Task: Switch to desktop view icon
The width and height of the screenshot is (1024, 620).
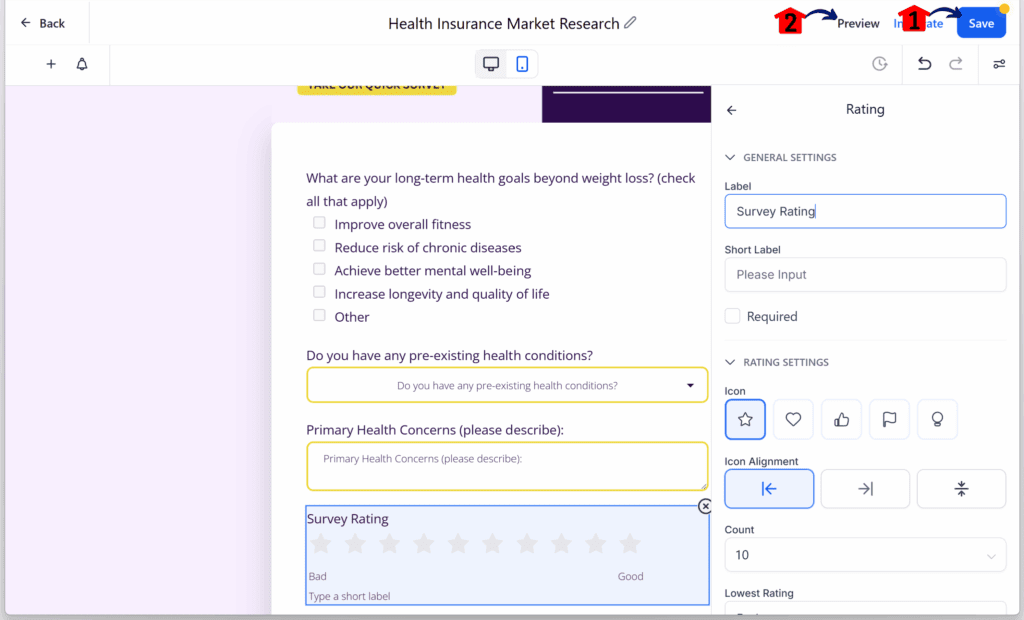Action: [x=491, y=64]
